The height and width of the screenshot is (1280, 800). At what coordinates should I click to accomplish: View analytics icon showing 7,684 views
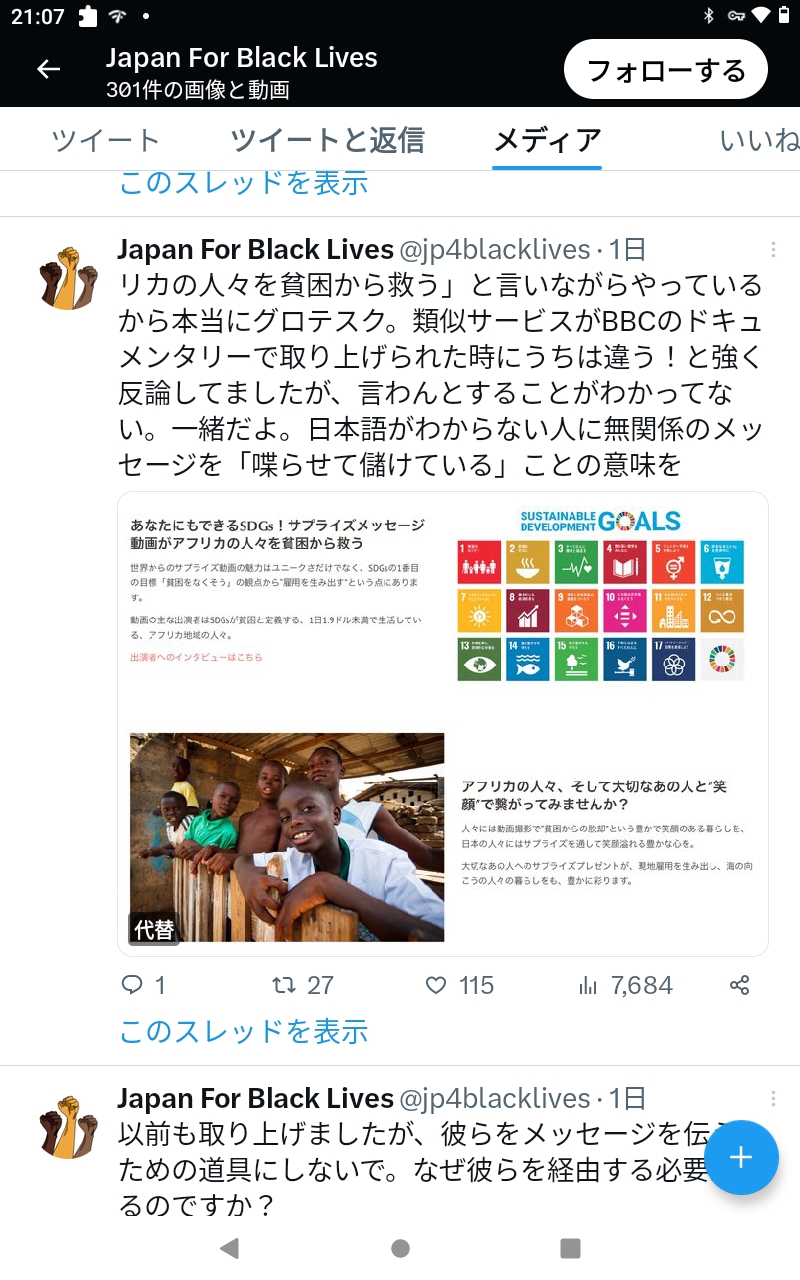588,985
